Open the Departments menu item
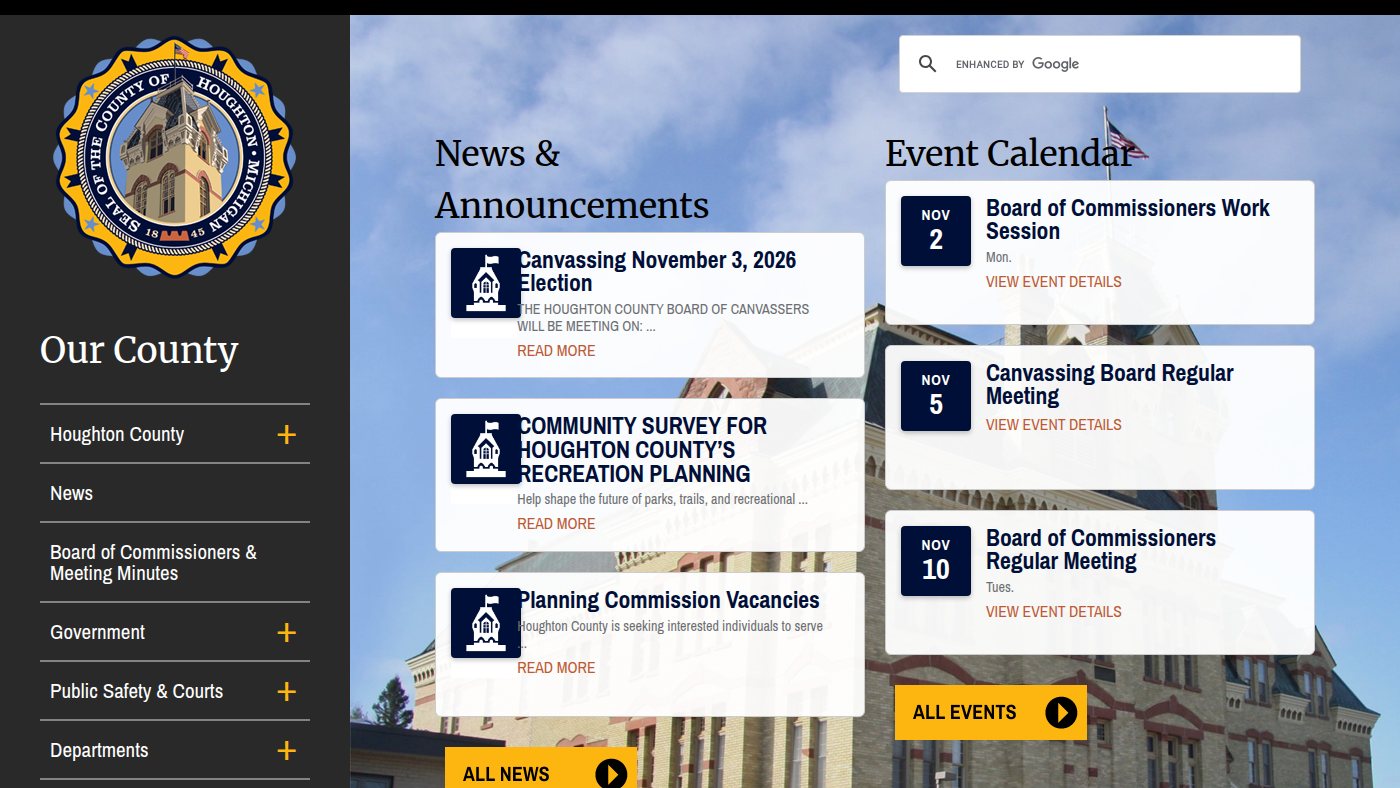Image resolution: width=1400 pixels, height=788 pixels. [x=99, y=750]
